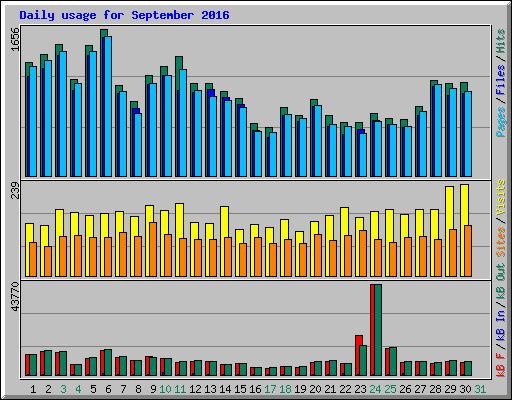
Task: Select green day label "17"
Action: (270, 389)
